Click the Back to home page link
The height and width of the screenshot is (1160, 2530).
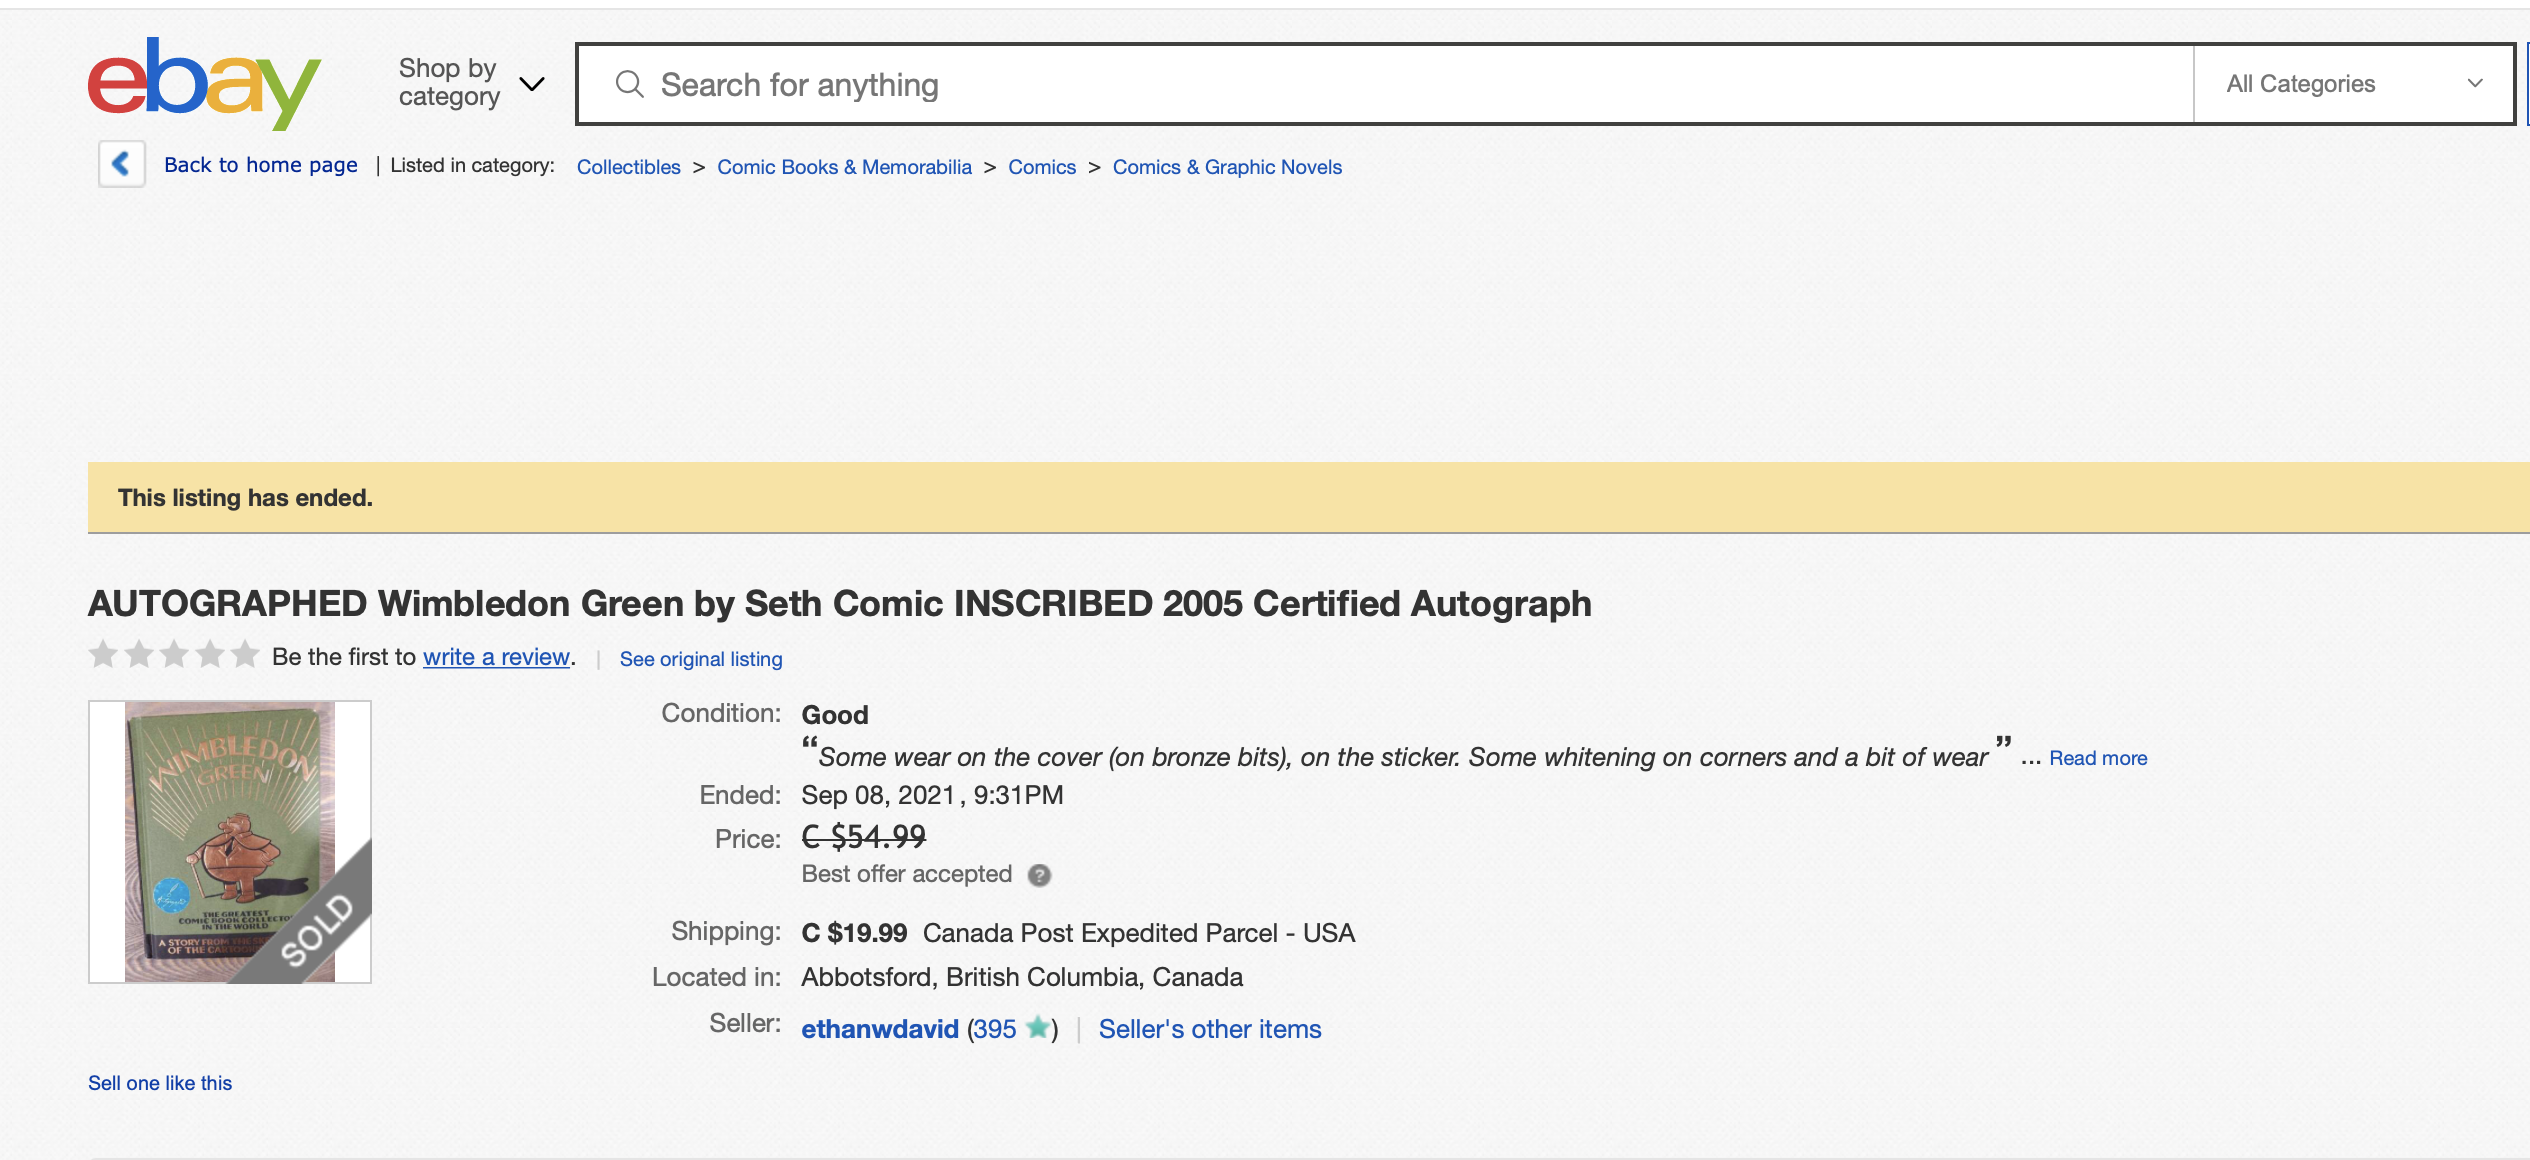pyautogui.click(x=260, y=165)
